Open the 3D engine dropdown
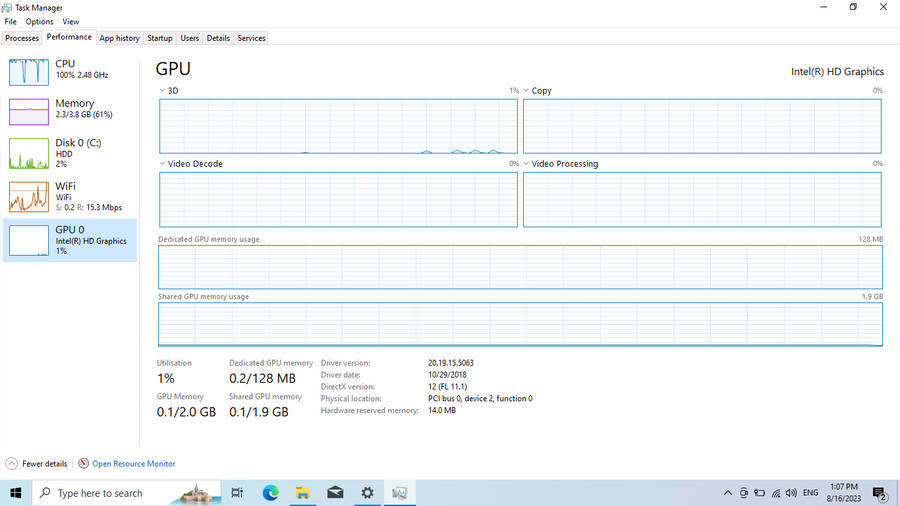 163,91
